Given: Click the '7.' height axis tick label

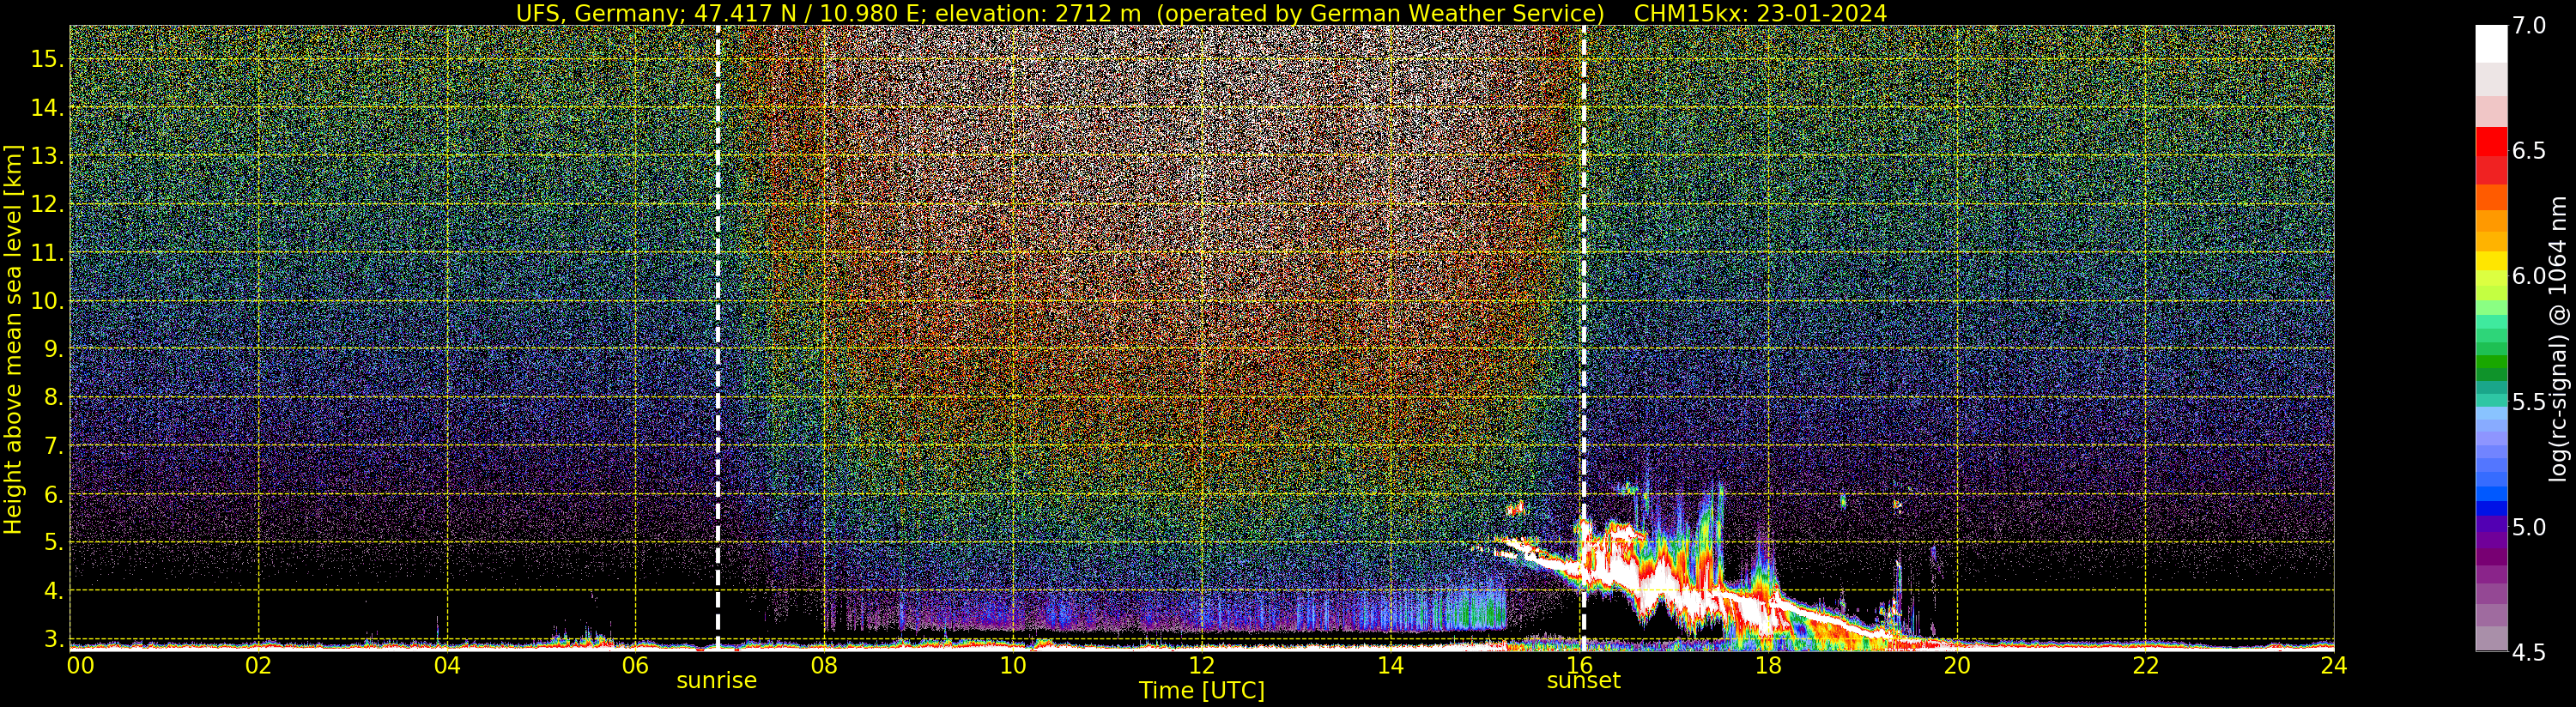Looking at the screenshot, I should point(54,446).
